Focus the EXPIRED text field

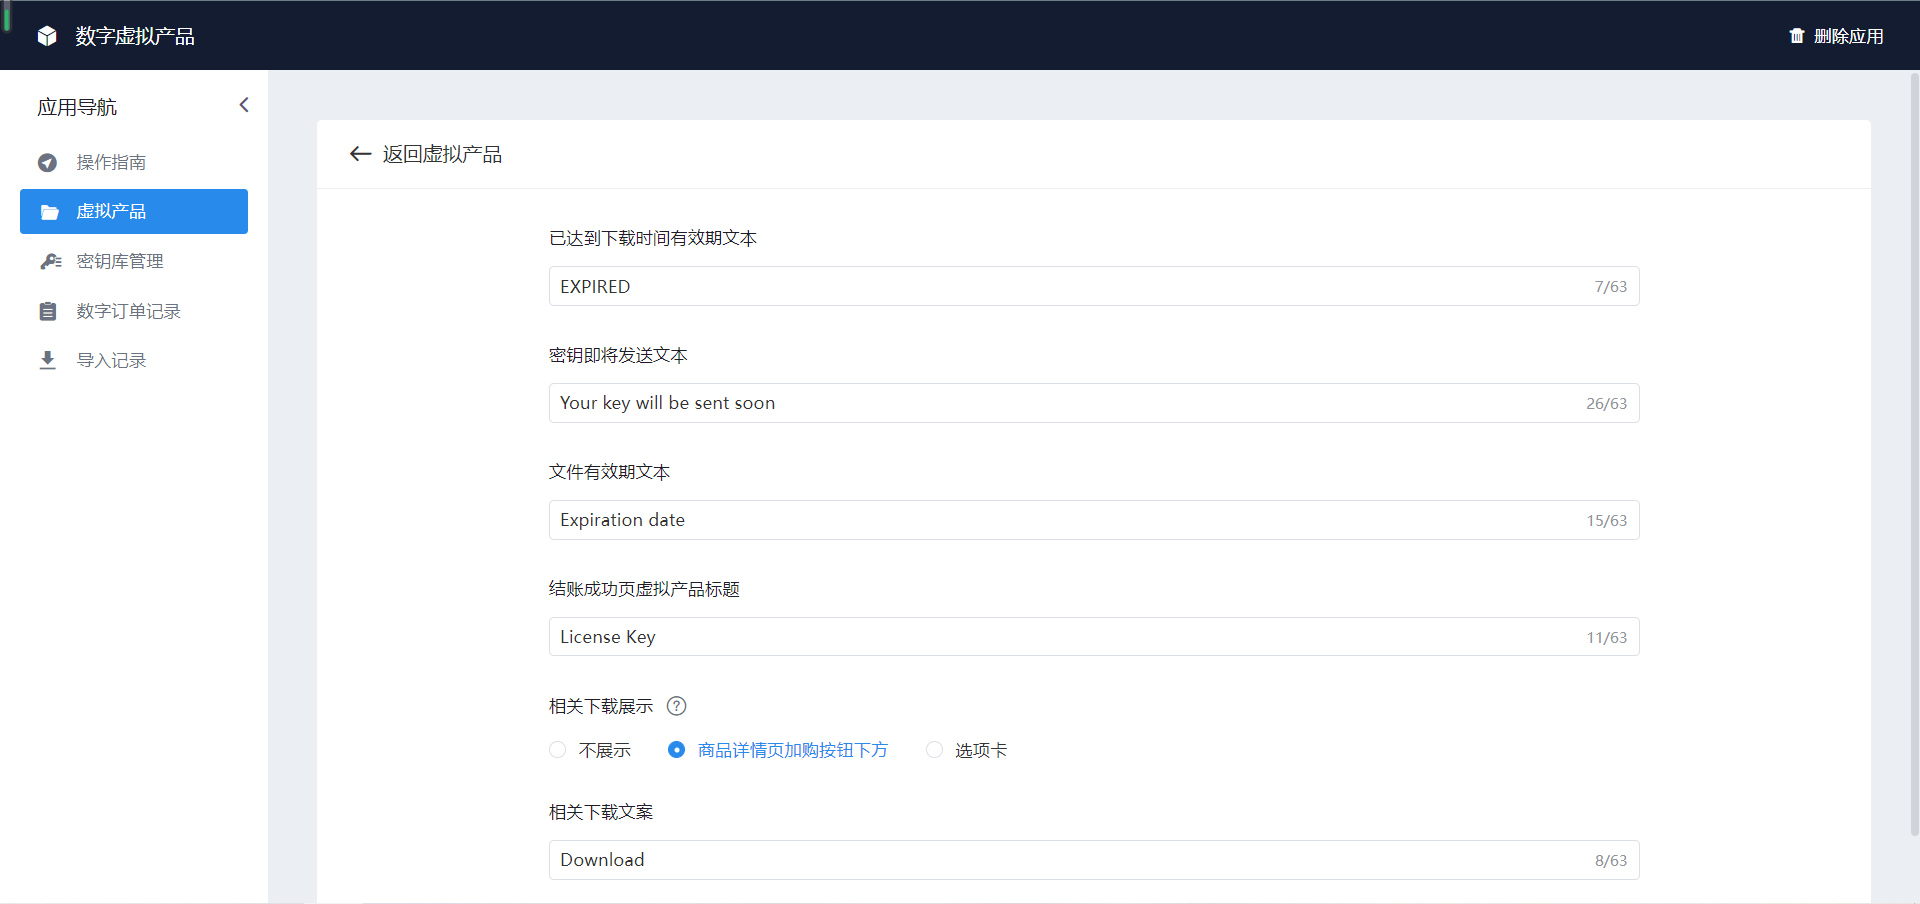pos(1094,286)
